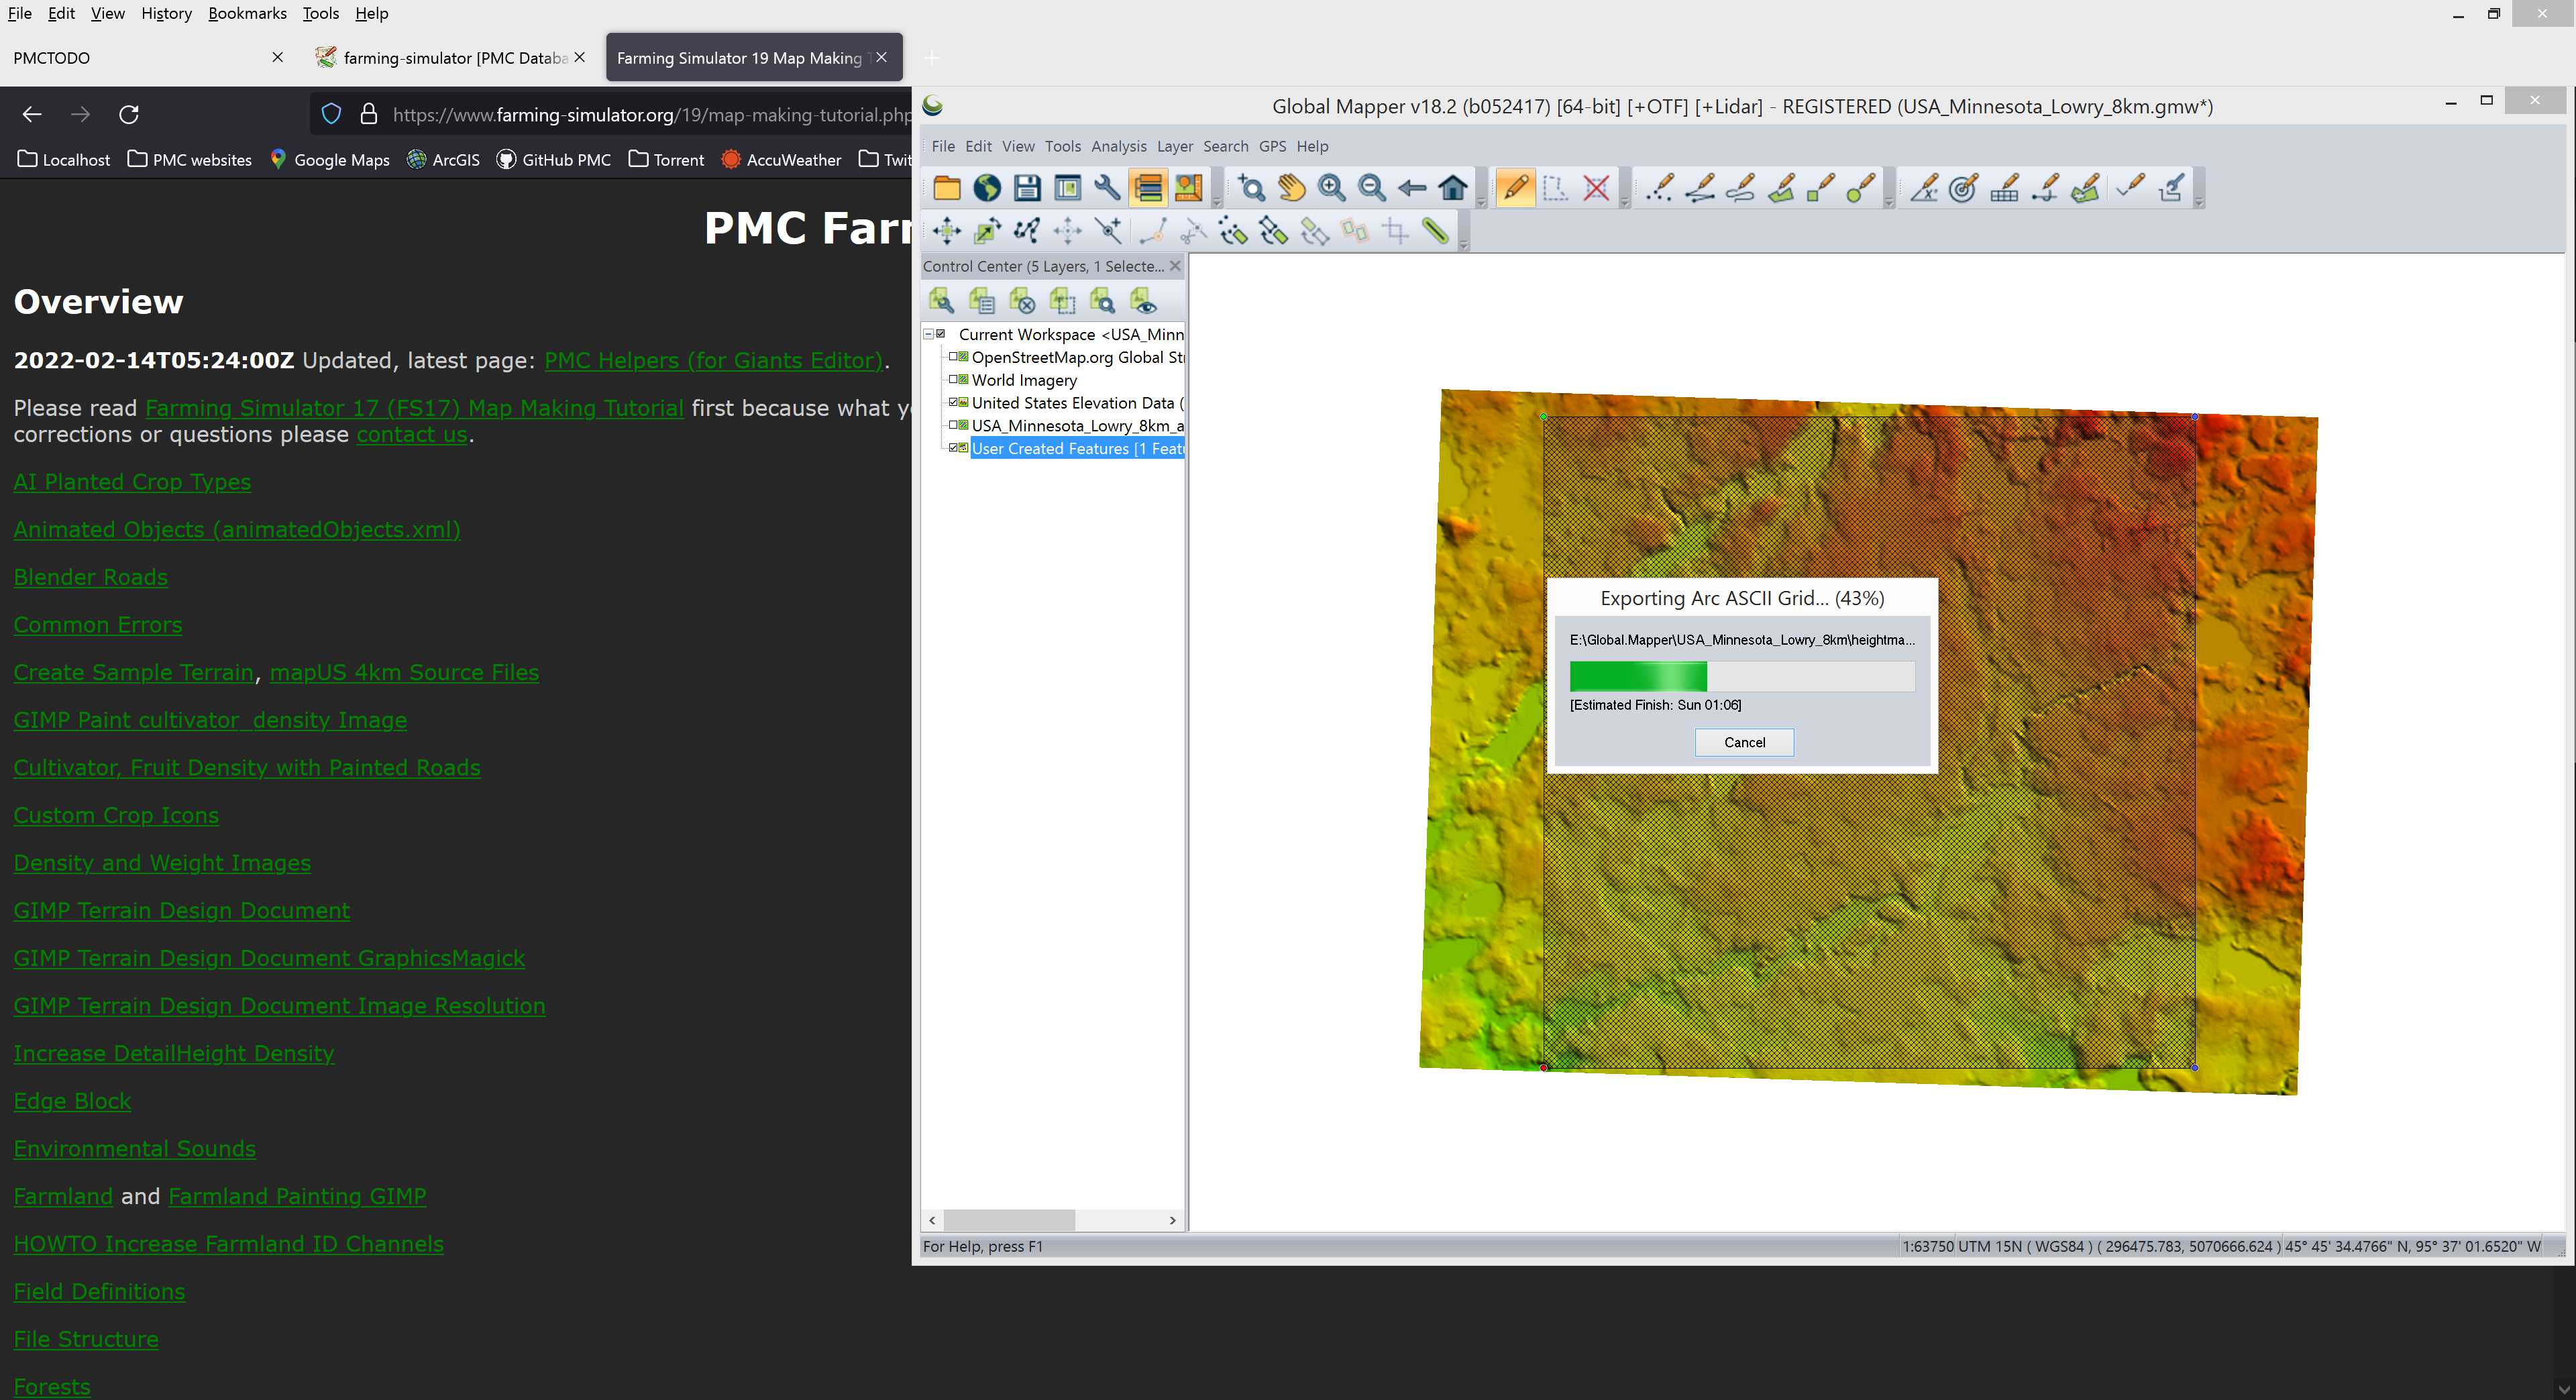Click the zoom to layer icon in Control Center

[1102, 300]
